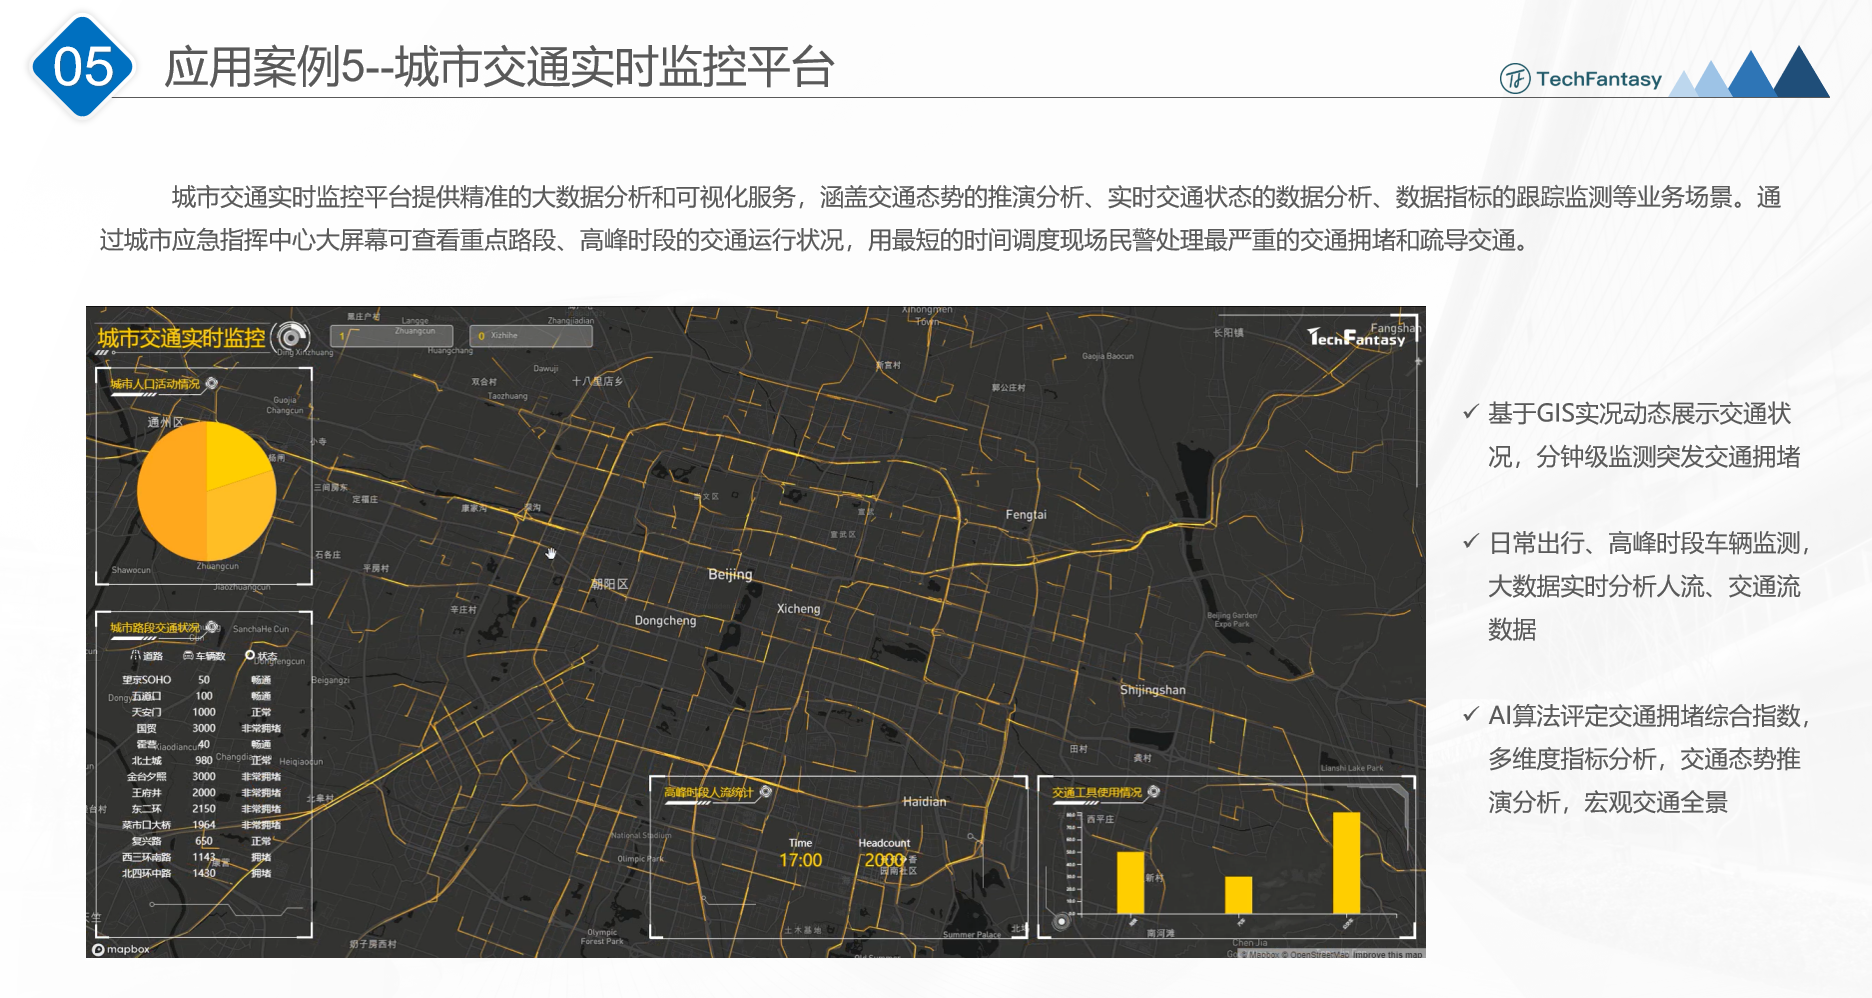This screenshot has height=998, width=1872.
Task: Click the Haidian label on the map
Action: (924, 801)
